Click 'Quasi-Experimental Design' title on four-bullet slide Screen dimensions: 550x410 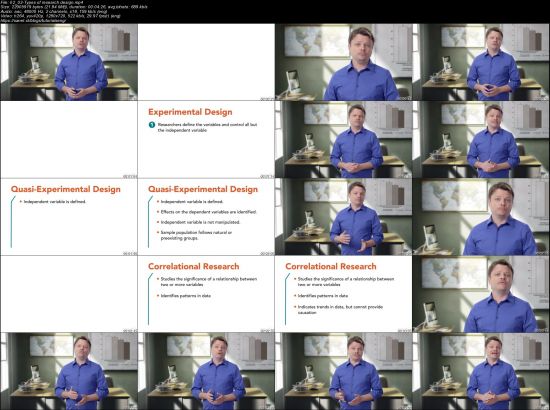[203, 189]
